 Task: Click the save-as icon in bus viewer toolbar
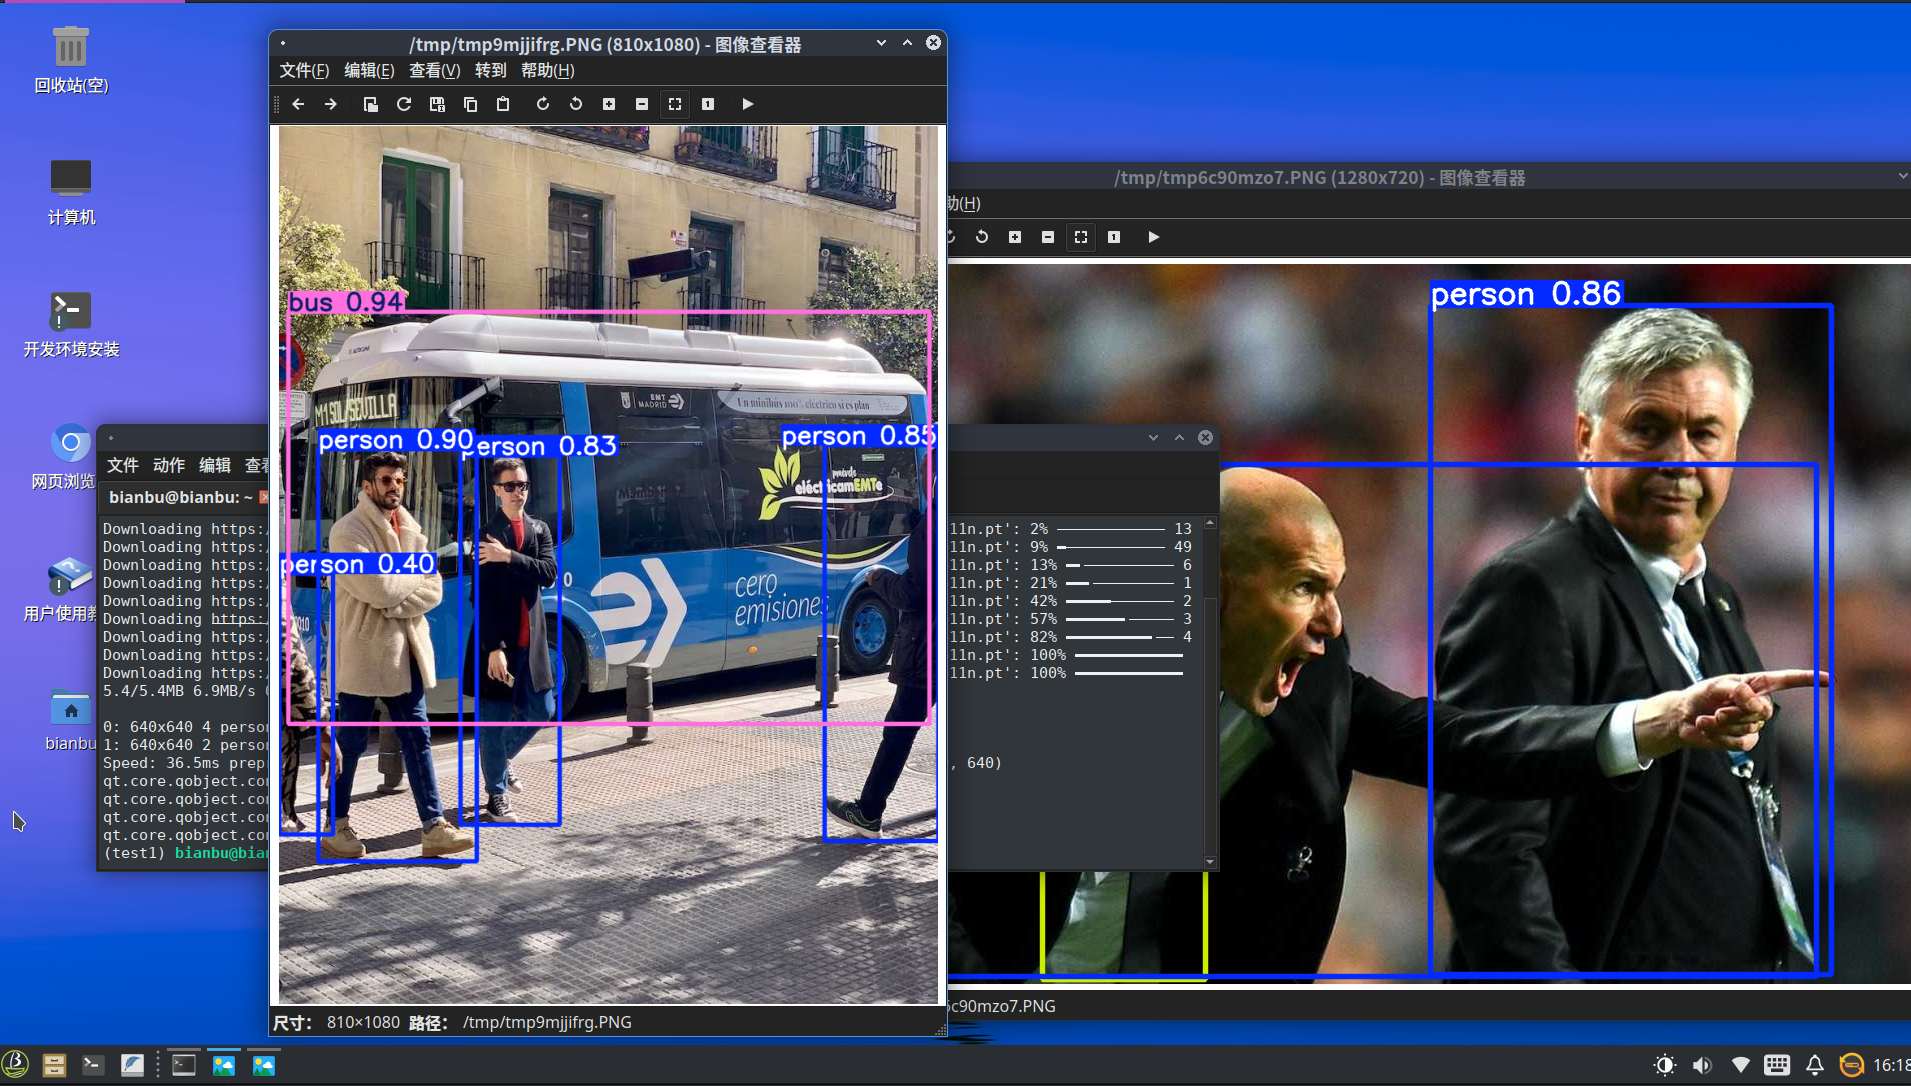pos(437,104)
